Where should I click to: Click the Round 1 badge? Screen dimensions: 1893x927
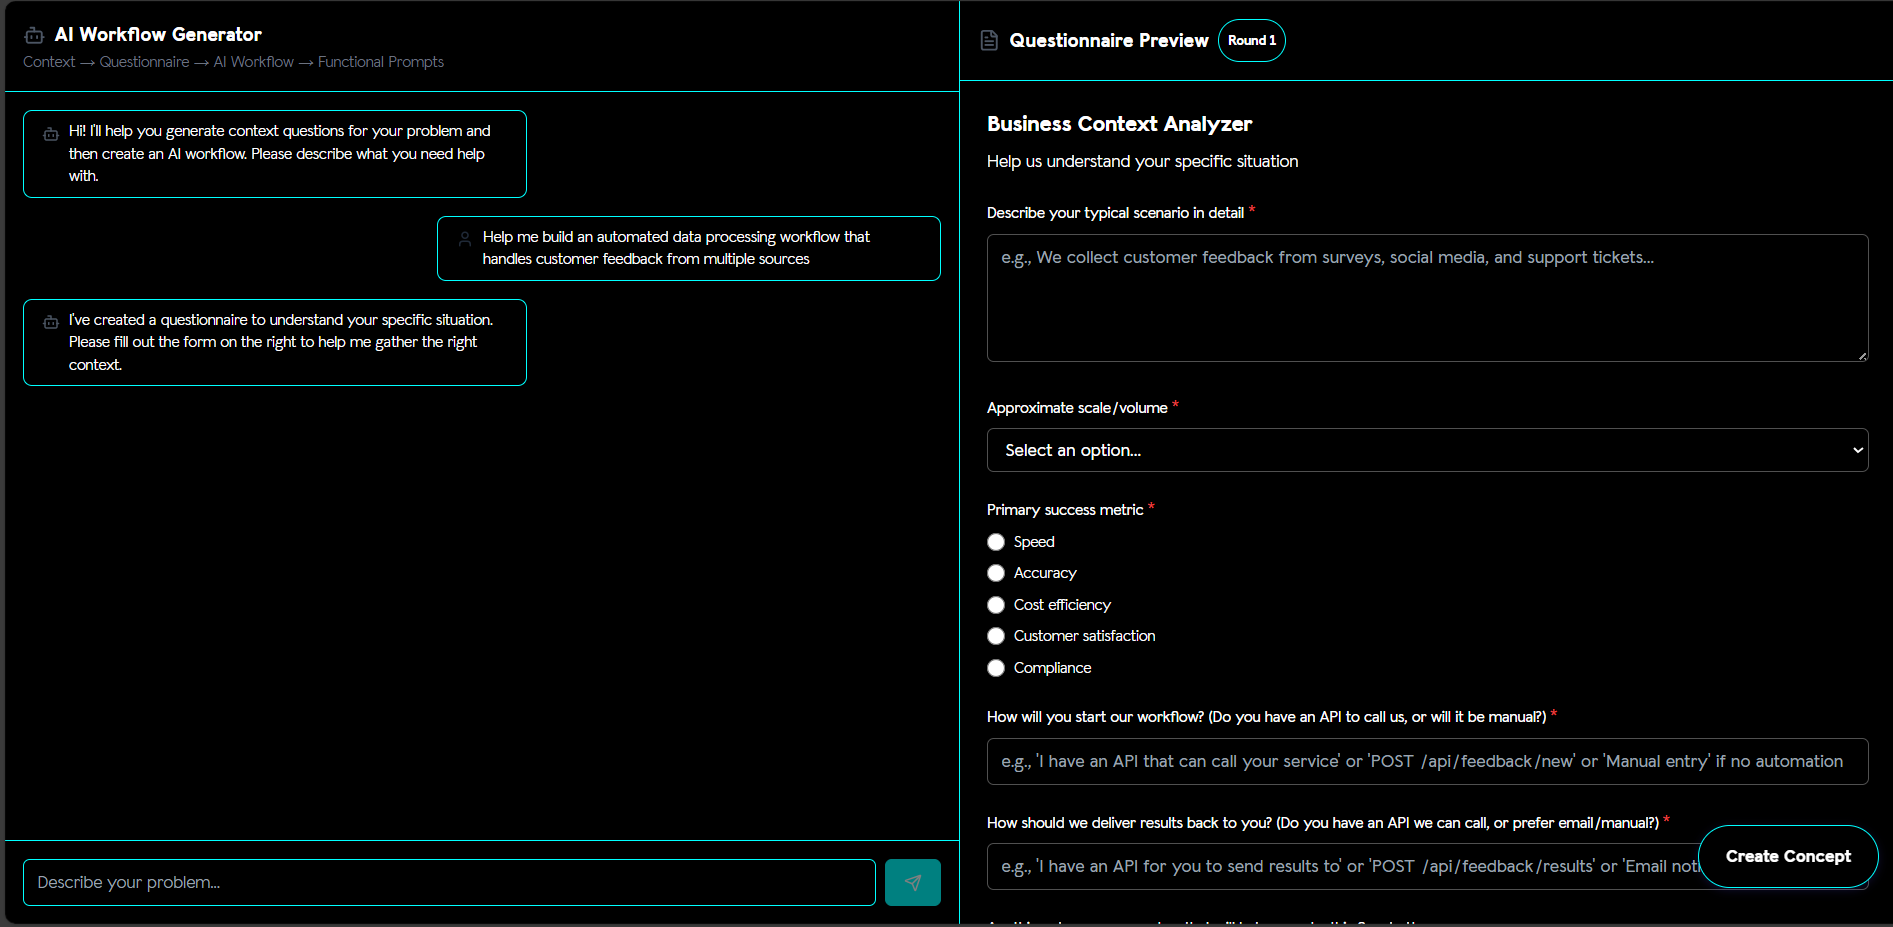point(1251,40)
